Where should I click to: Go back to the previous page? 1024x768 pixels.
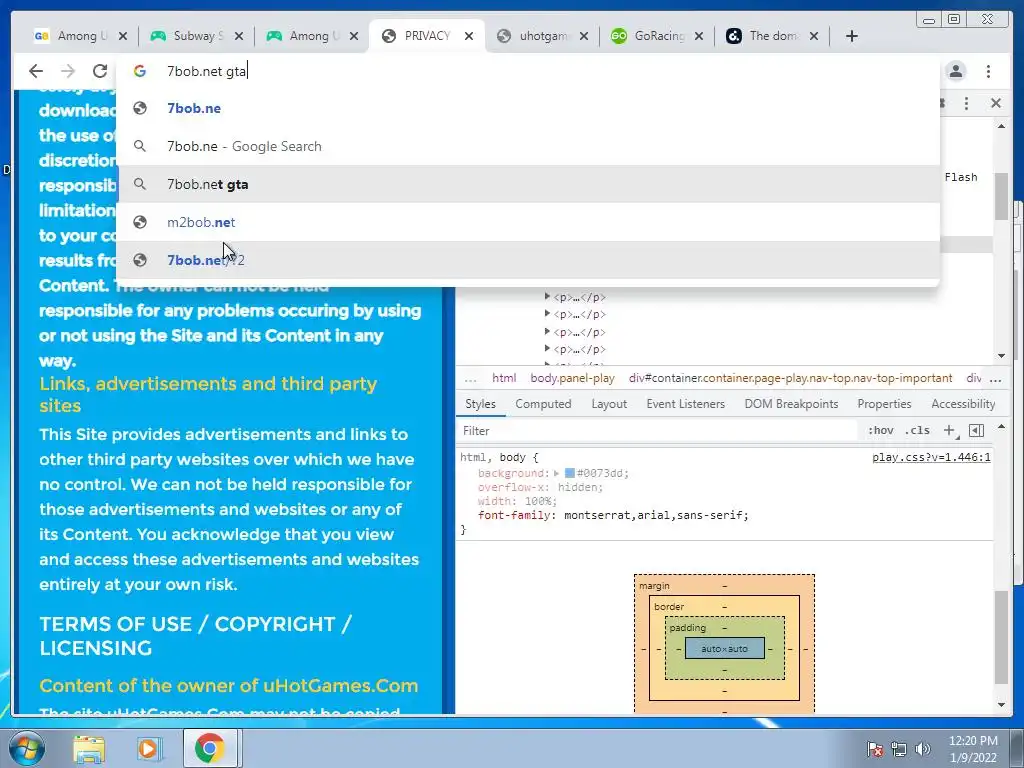36,71
